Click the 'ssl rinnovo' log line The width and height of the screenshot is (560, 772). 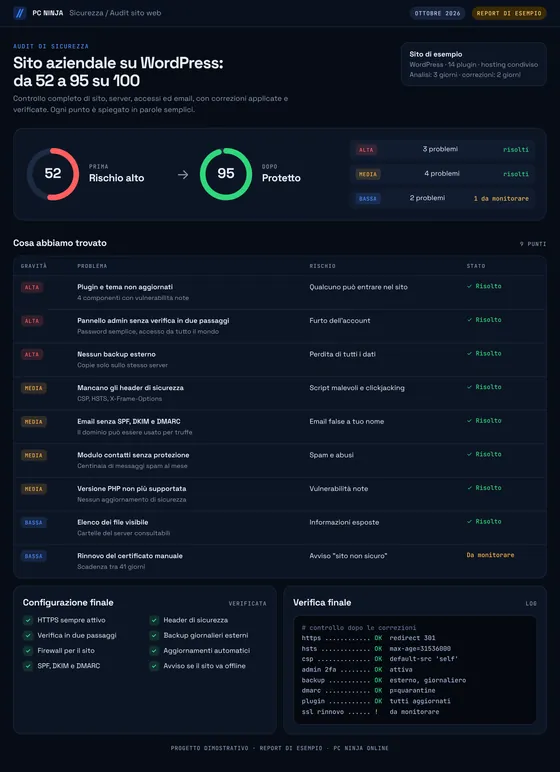[370, 712]
